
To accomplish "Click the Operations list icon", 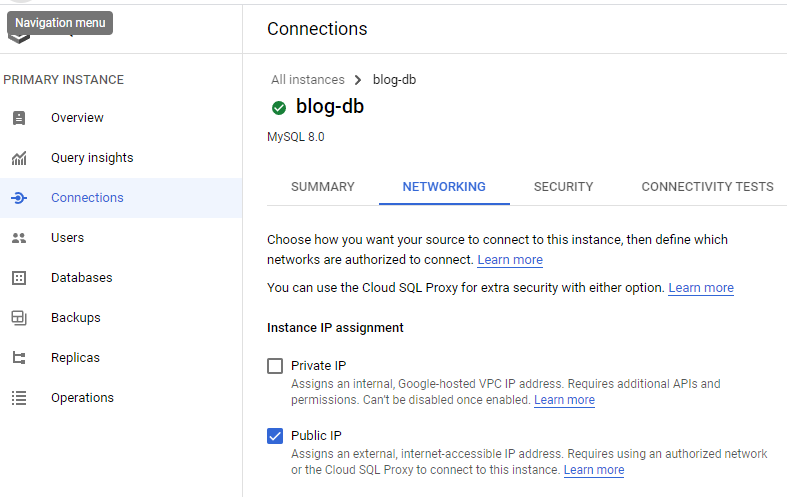I will coord(19,398).
